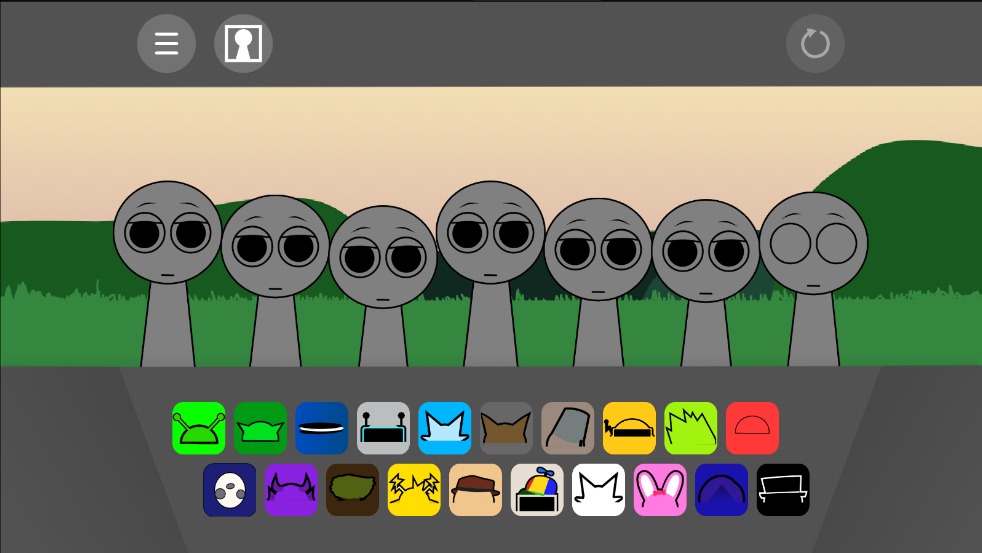Pick the yellow lightning bolts icon
Viewport: 982px width, 553px height.
click(414, 490)
